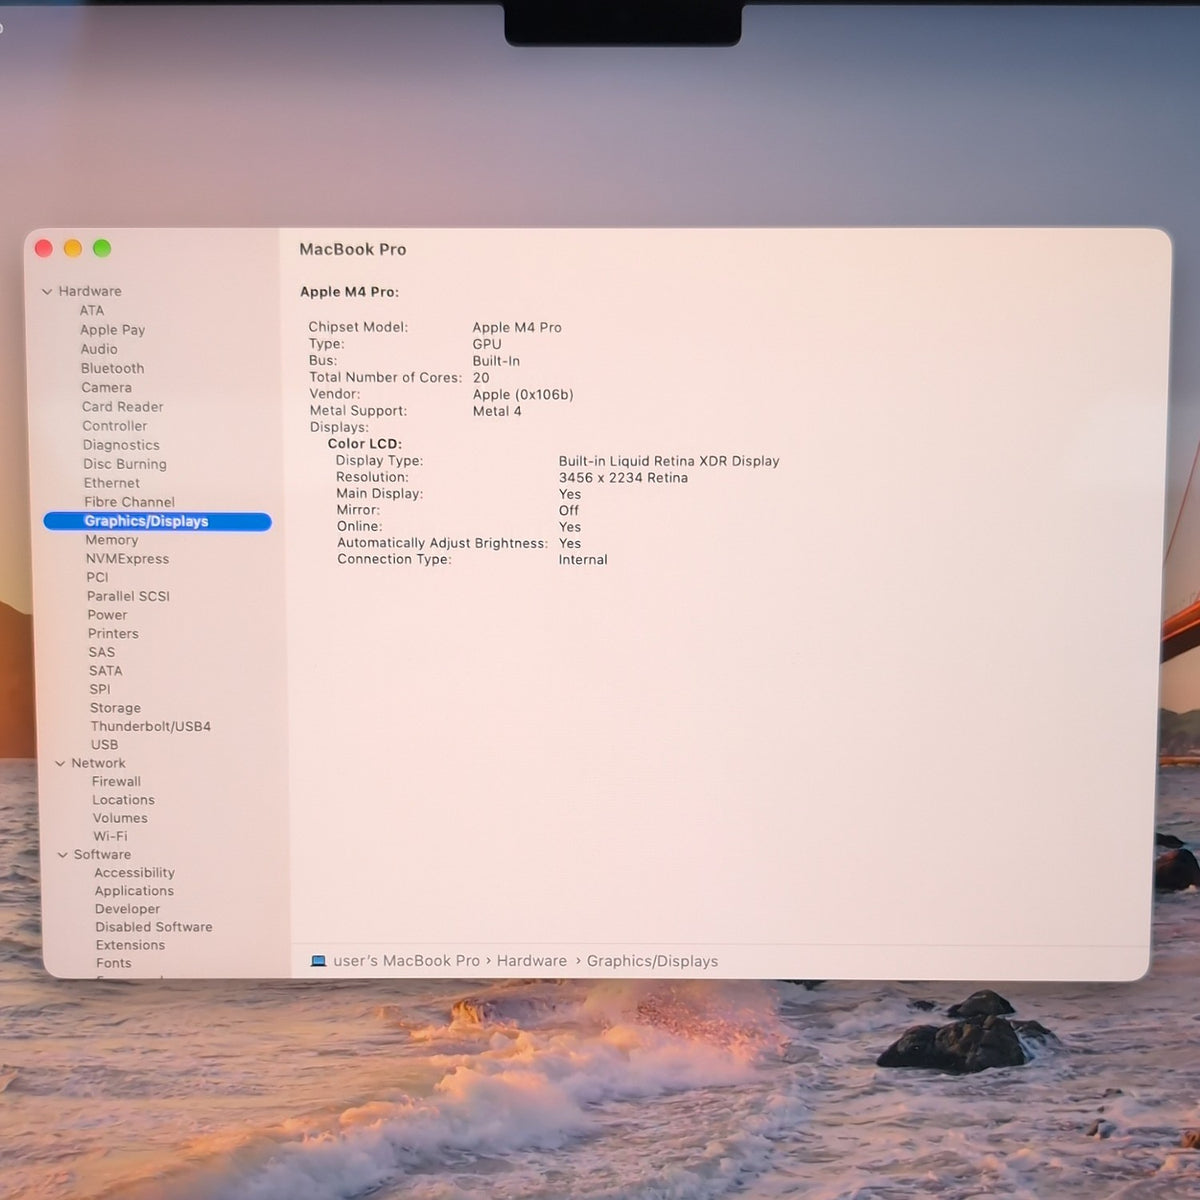Click "user's MacBook Pro" in path bar

coord(406,961)
